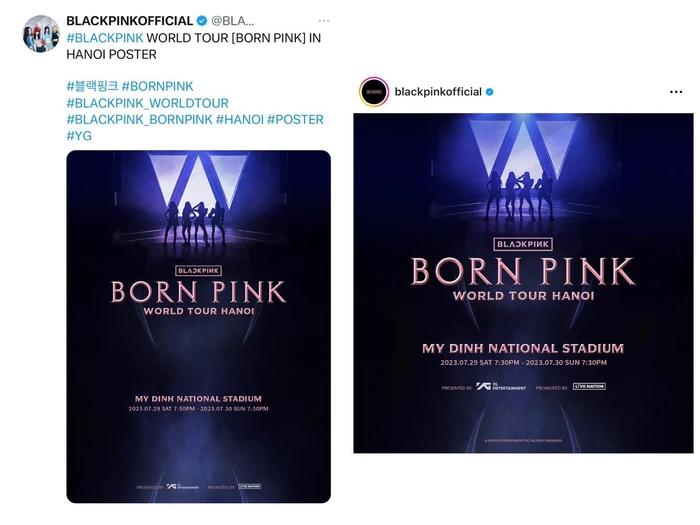Click the tweet text "IN HANOI POSTER"
This screenshot has height=525, width=700.
(x=111, y=54)
